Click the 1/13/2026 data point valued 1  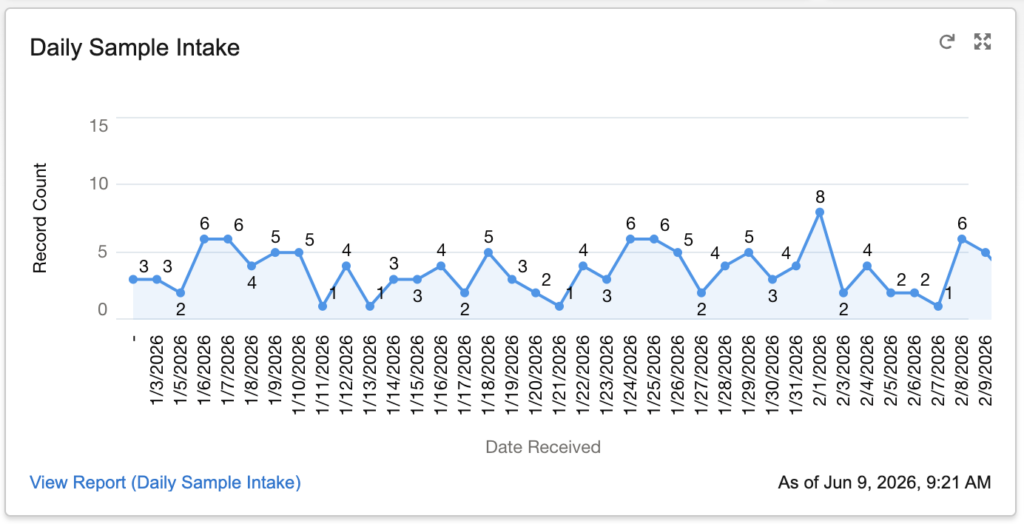pyautogui.click(x=370, y=306)
